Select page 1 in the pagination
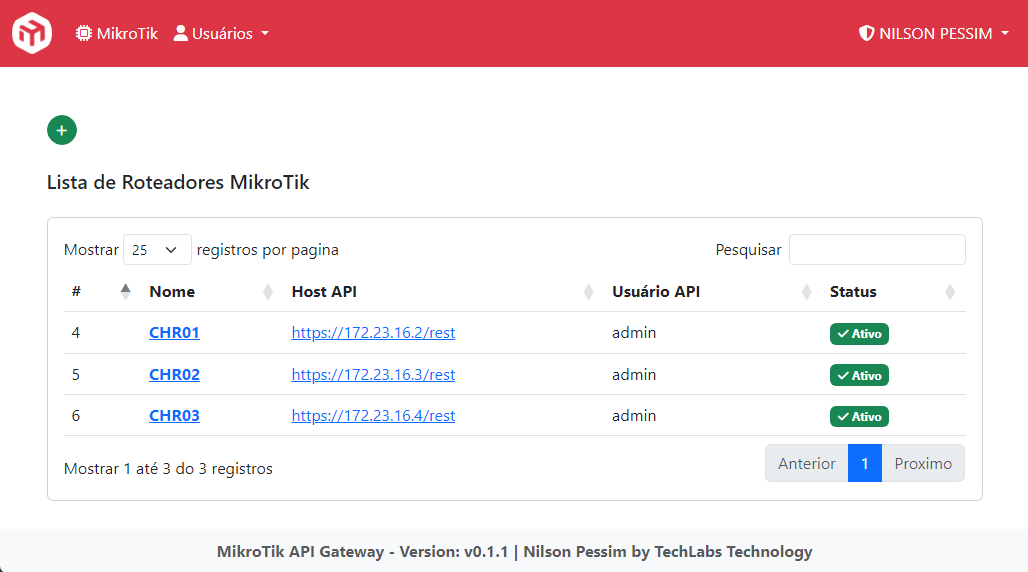 click(865, 464)
